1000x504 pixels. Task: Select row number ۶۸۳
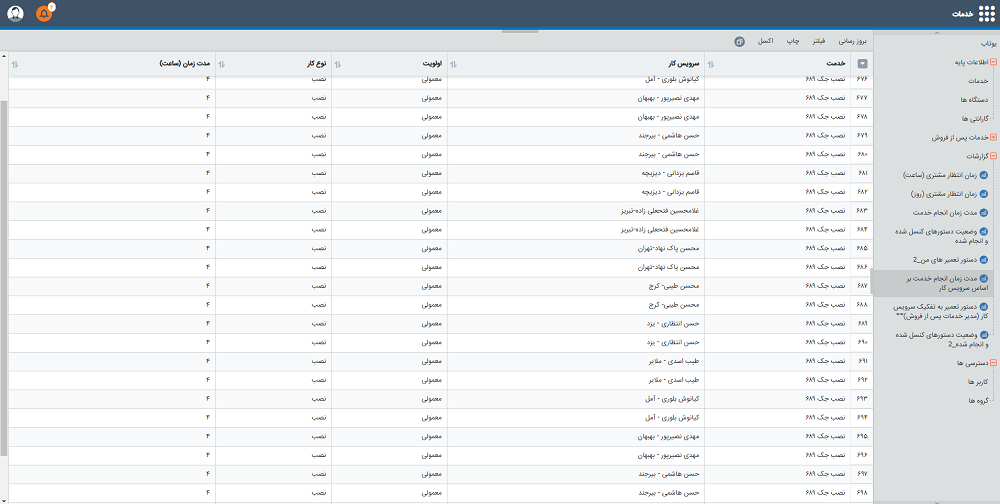[863, 211]
